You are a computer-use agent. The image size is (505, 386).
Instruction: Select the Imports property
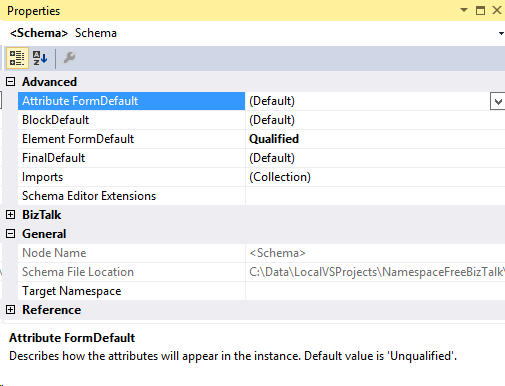click(x=131, y=177)
